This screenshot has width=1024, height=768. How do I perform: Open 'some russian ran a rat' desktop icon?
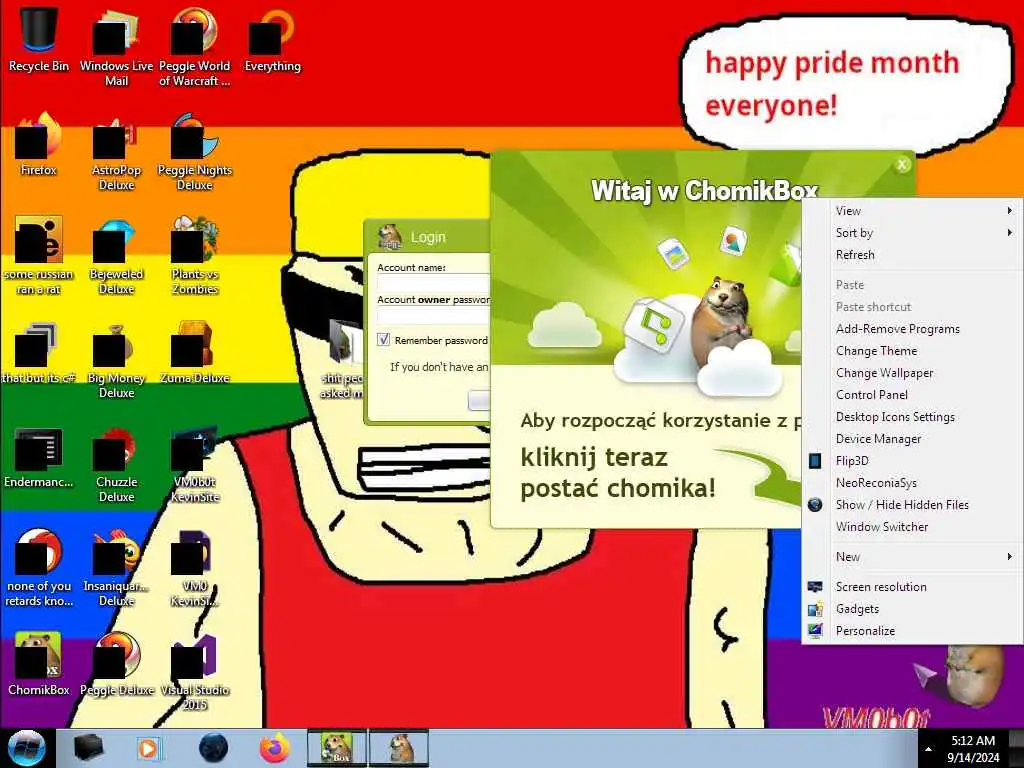pos(39,255)
